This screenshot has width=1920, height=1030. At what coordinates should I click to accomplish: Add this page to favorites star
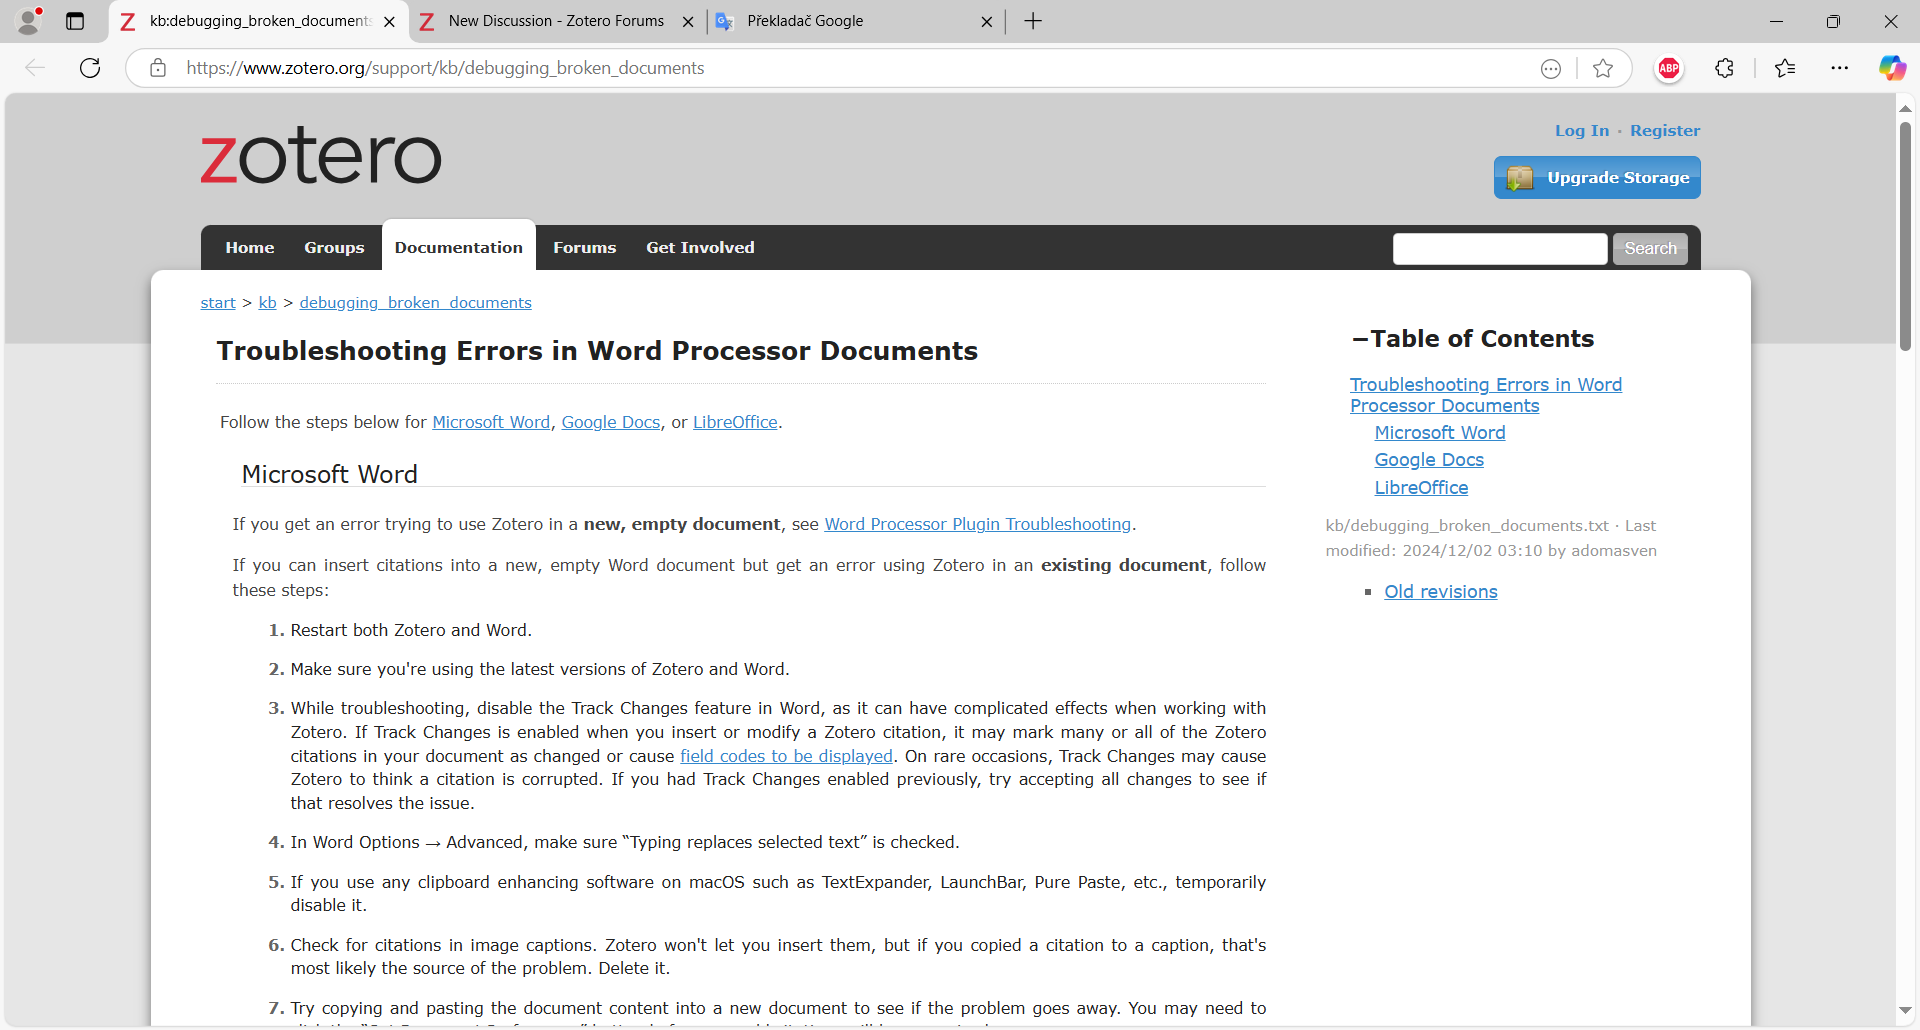point(1603,68)
